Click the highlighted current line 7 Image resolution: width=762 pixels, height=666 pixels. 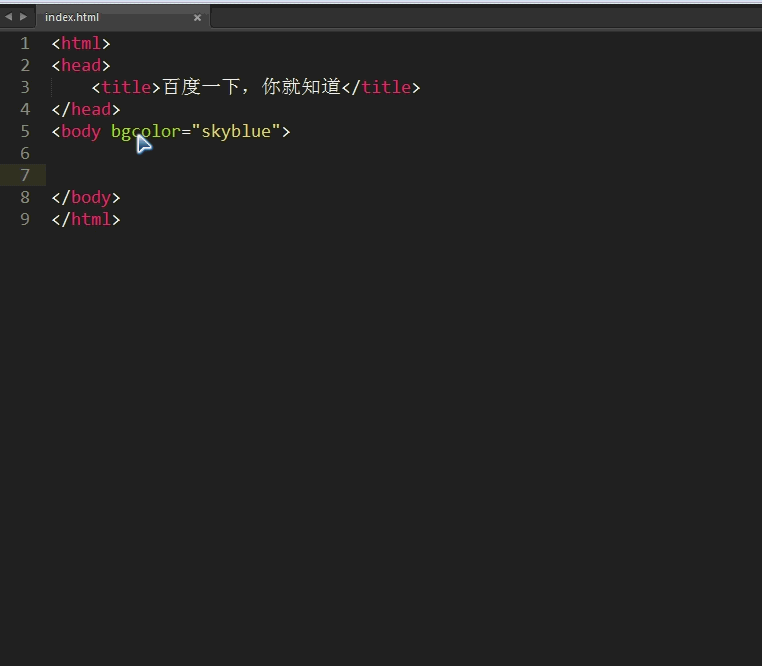[x=300, y=175]
